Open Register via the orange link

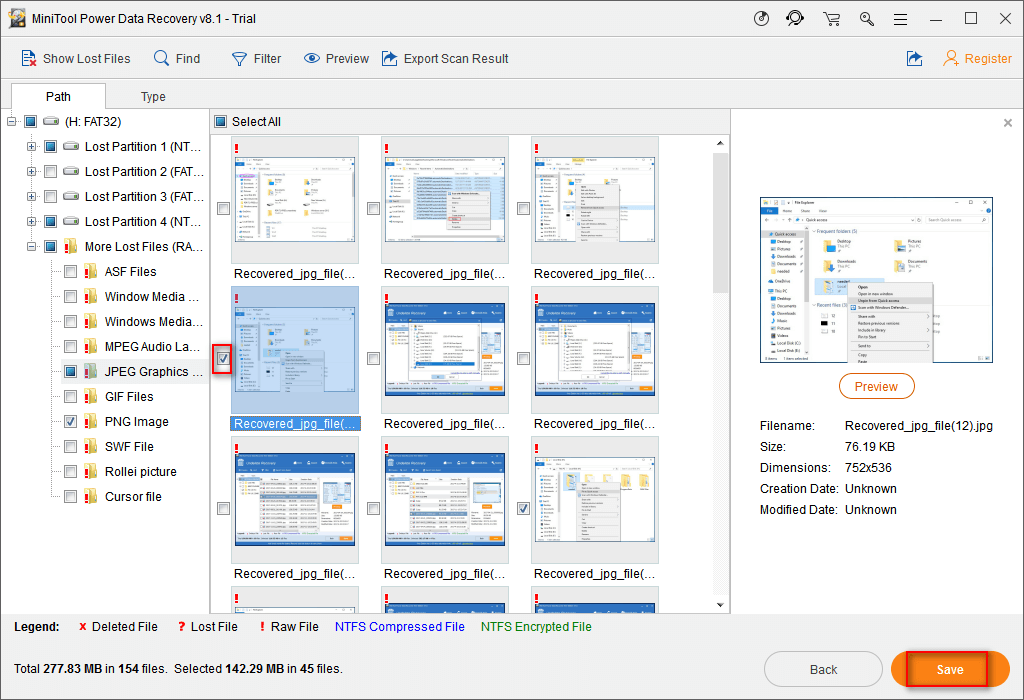(977, 58)
